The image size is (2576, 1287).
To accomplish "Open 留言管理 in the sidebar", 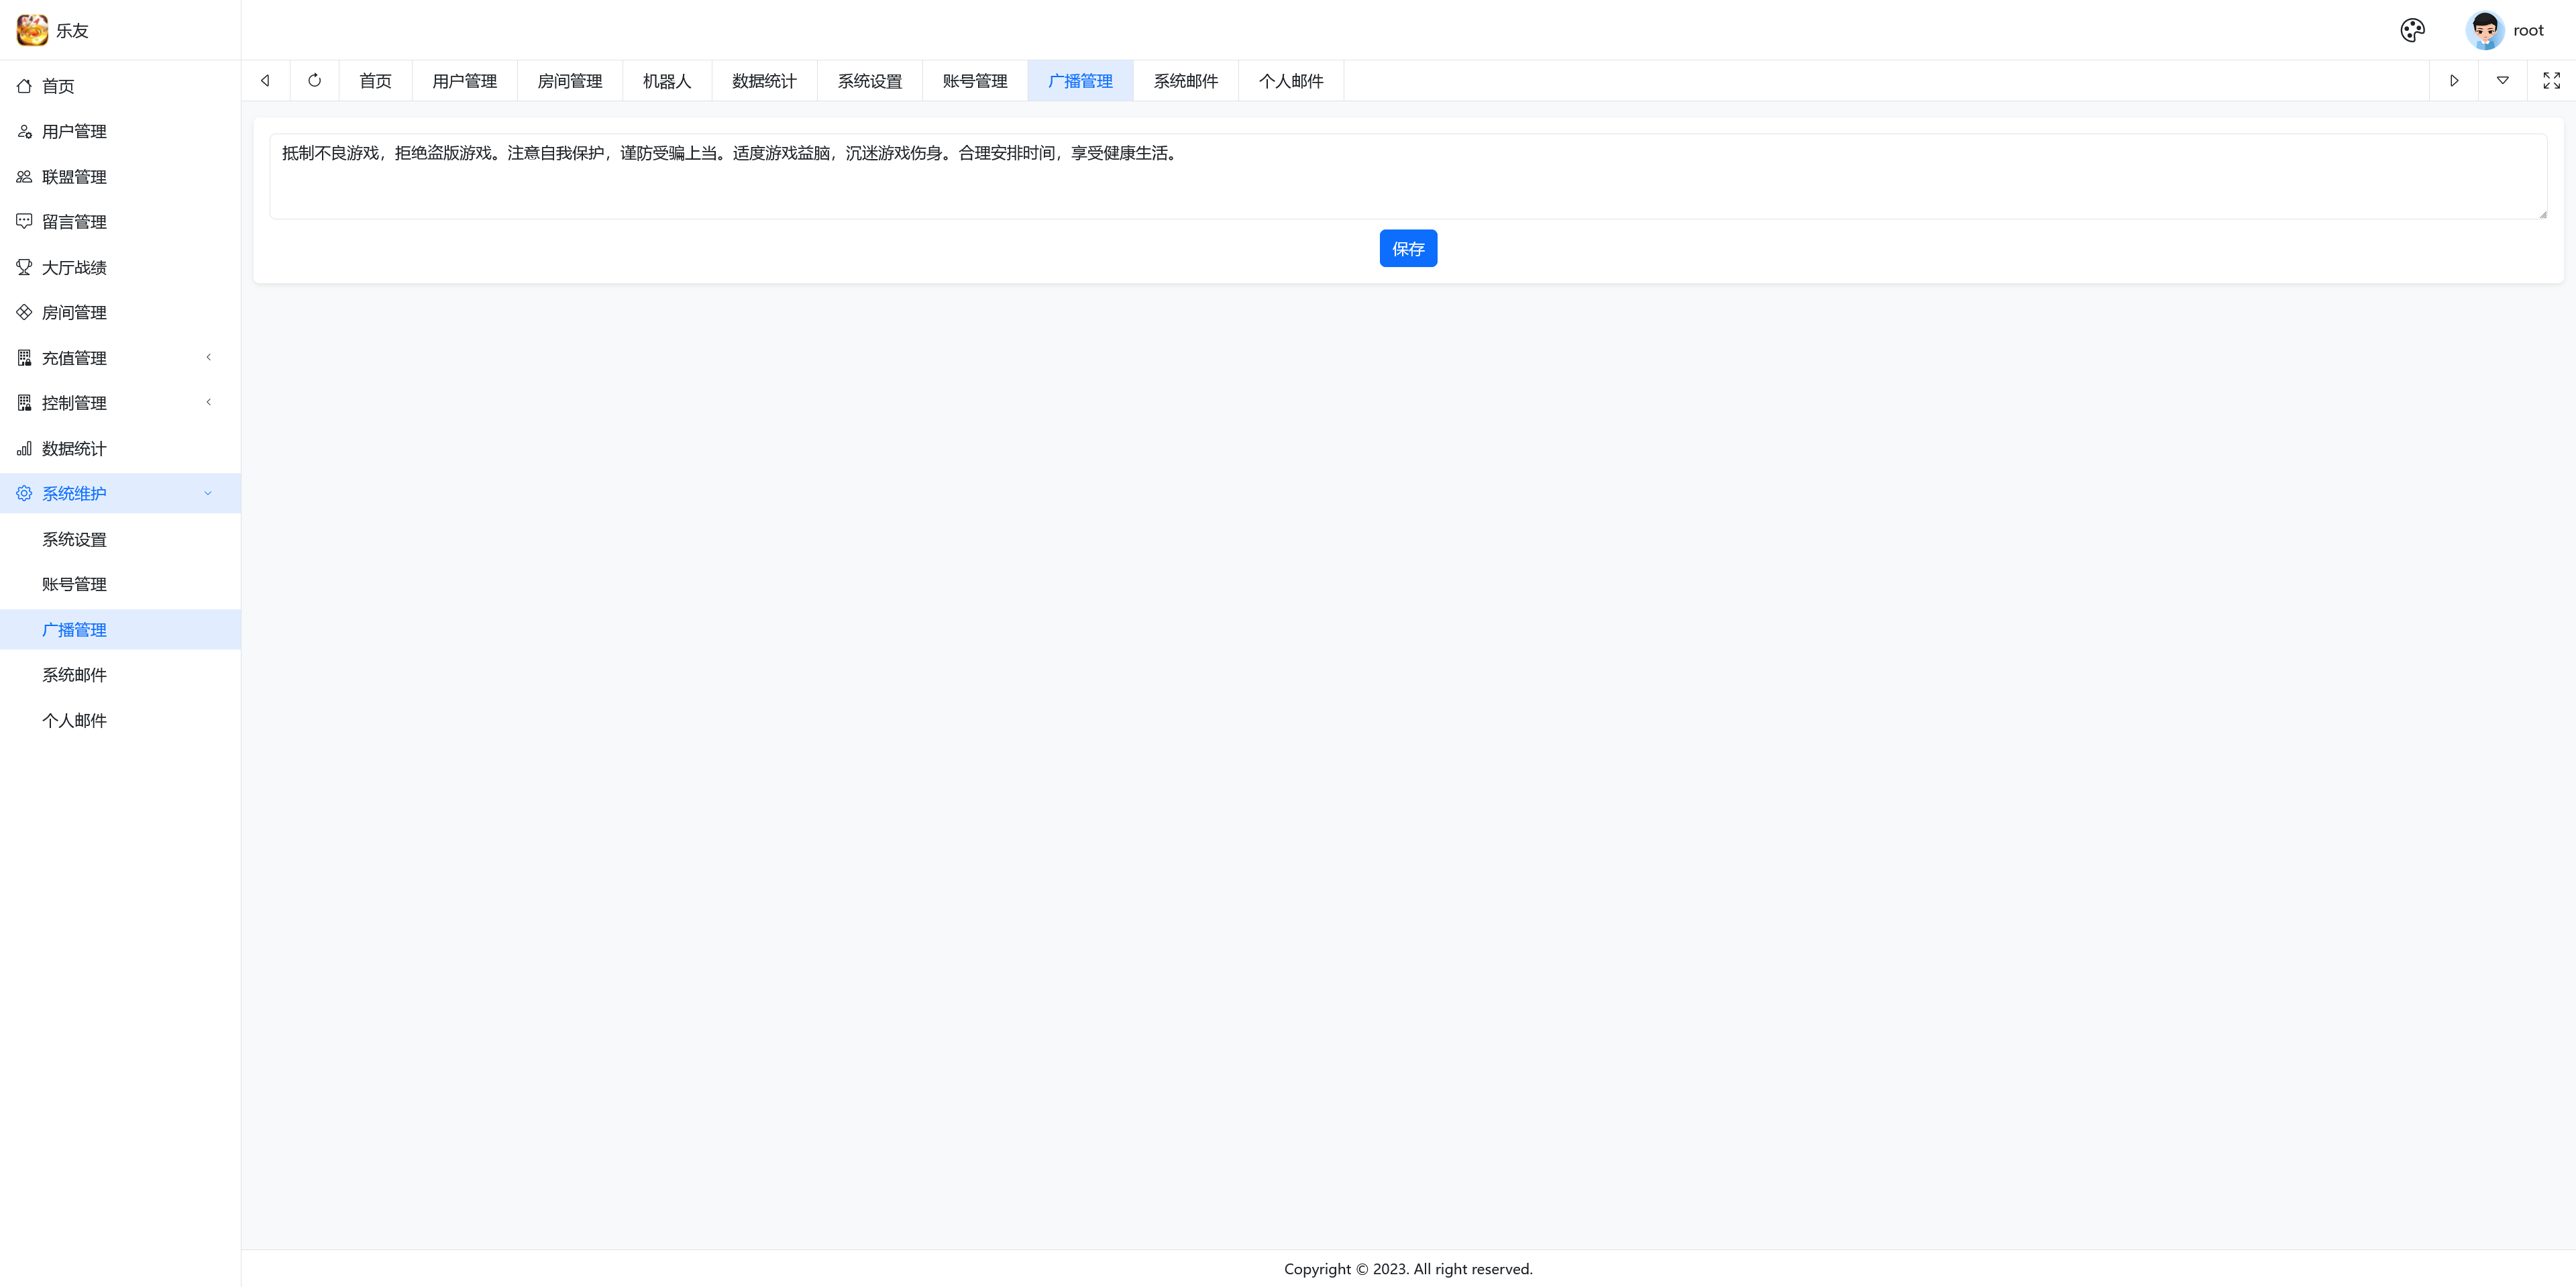I will (x=74, y=222).
